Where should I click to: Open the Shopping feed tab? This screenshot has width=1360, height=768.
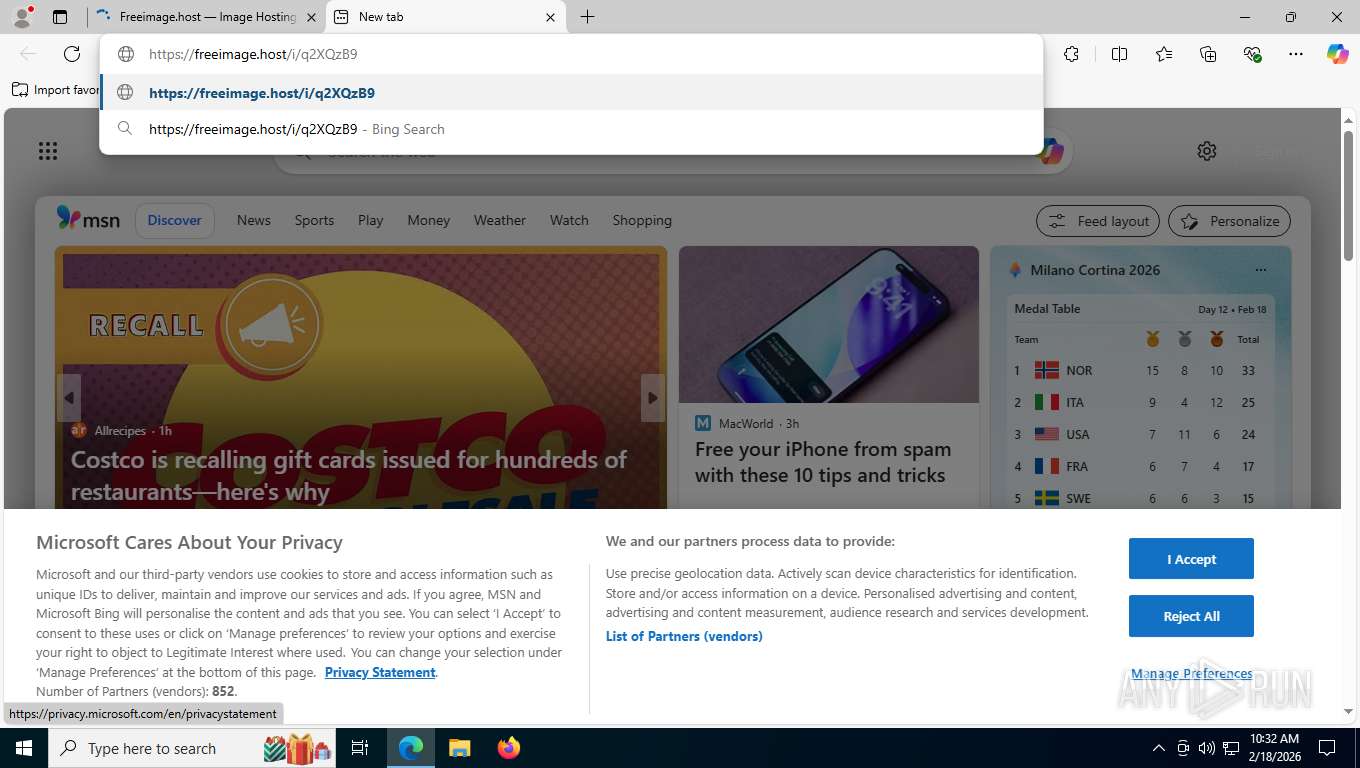pyautogui.click(x=642, y=220)
